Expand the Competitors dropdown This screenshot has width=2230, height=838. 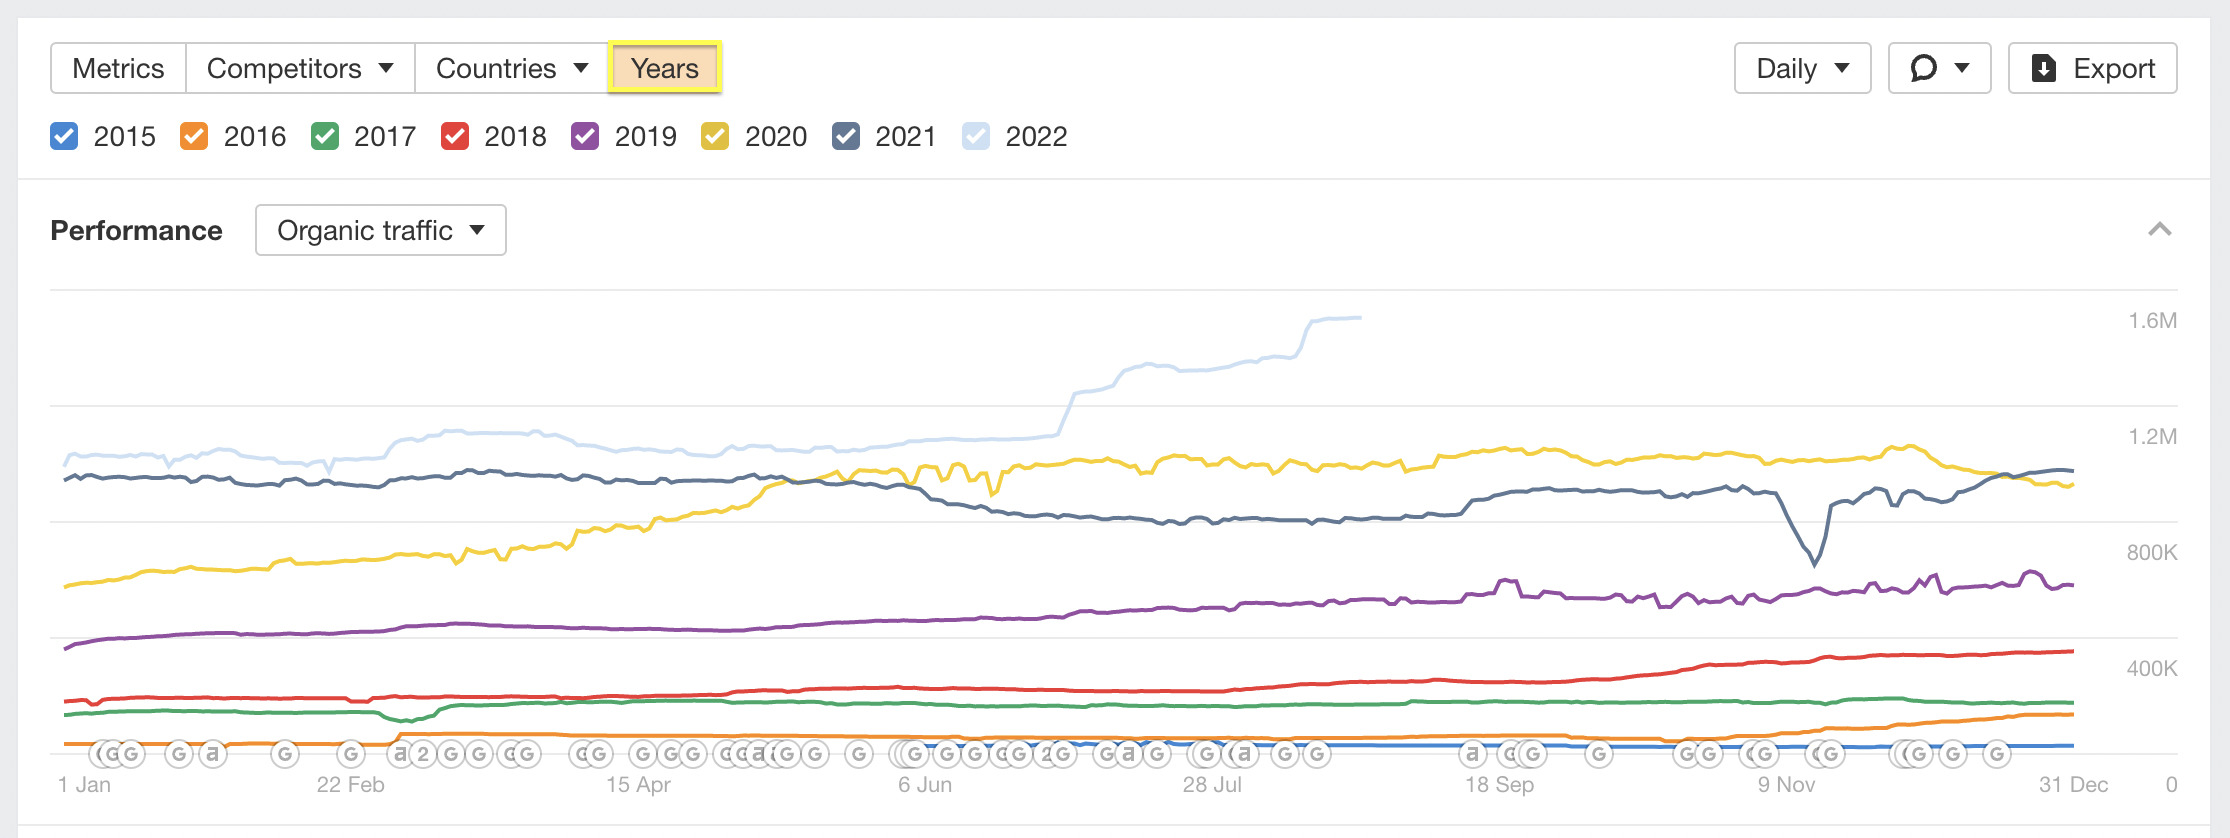pos(298,67)
